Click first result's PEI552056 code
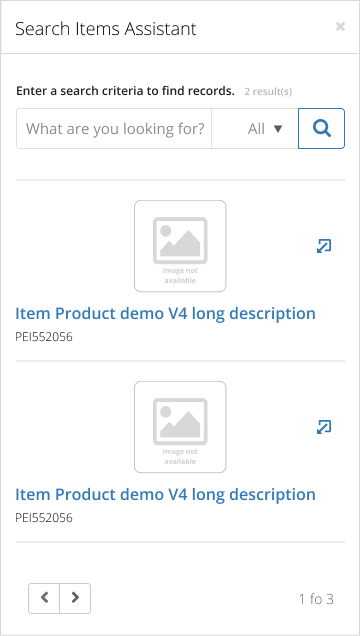This screenshot has width=360, height=636. coord(44,337)
